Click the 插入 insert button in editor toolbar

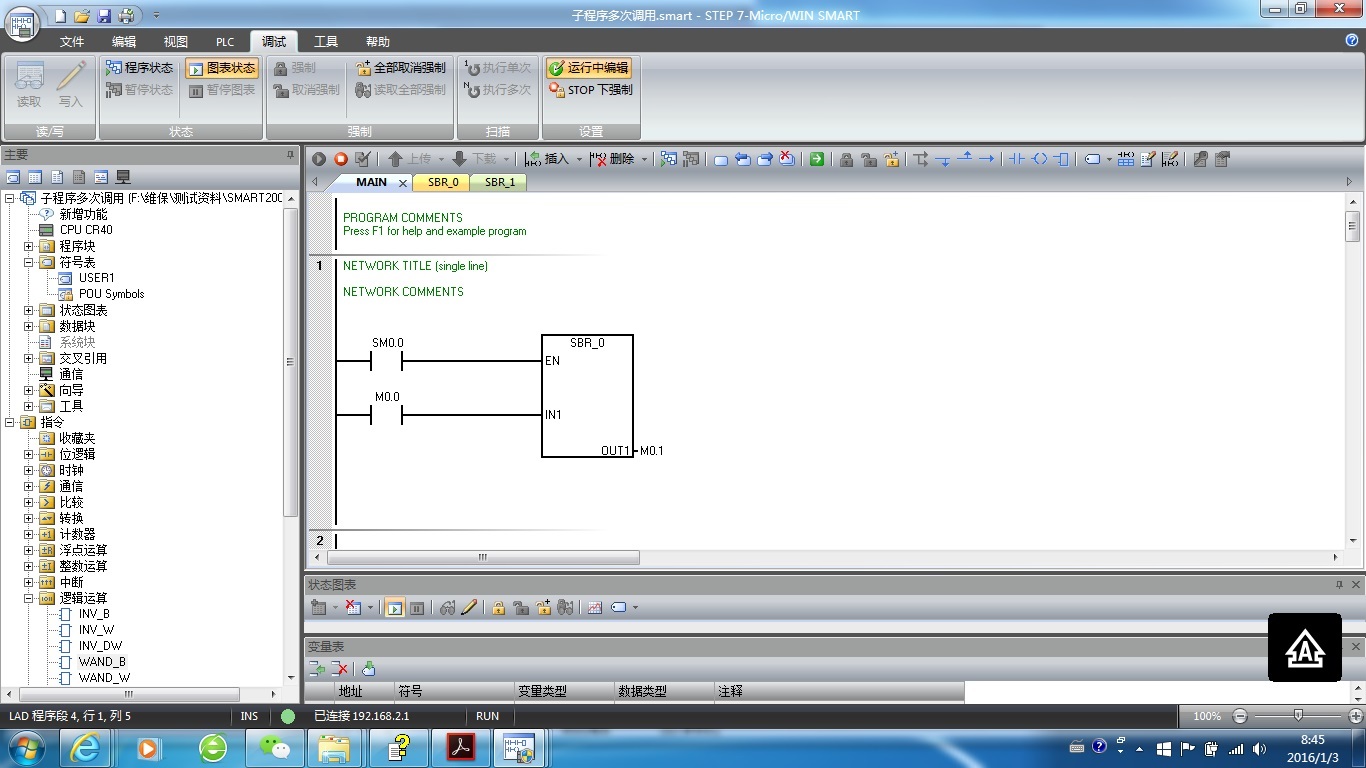pyautogui.click(x=547, y=159)
